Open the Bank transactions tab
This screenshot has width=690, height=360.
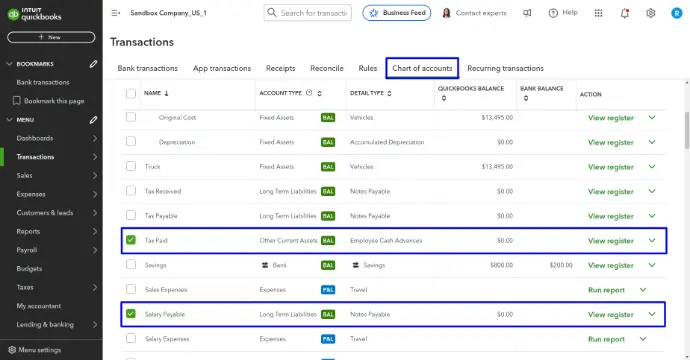point(147,68)
